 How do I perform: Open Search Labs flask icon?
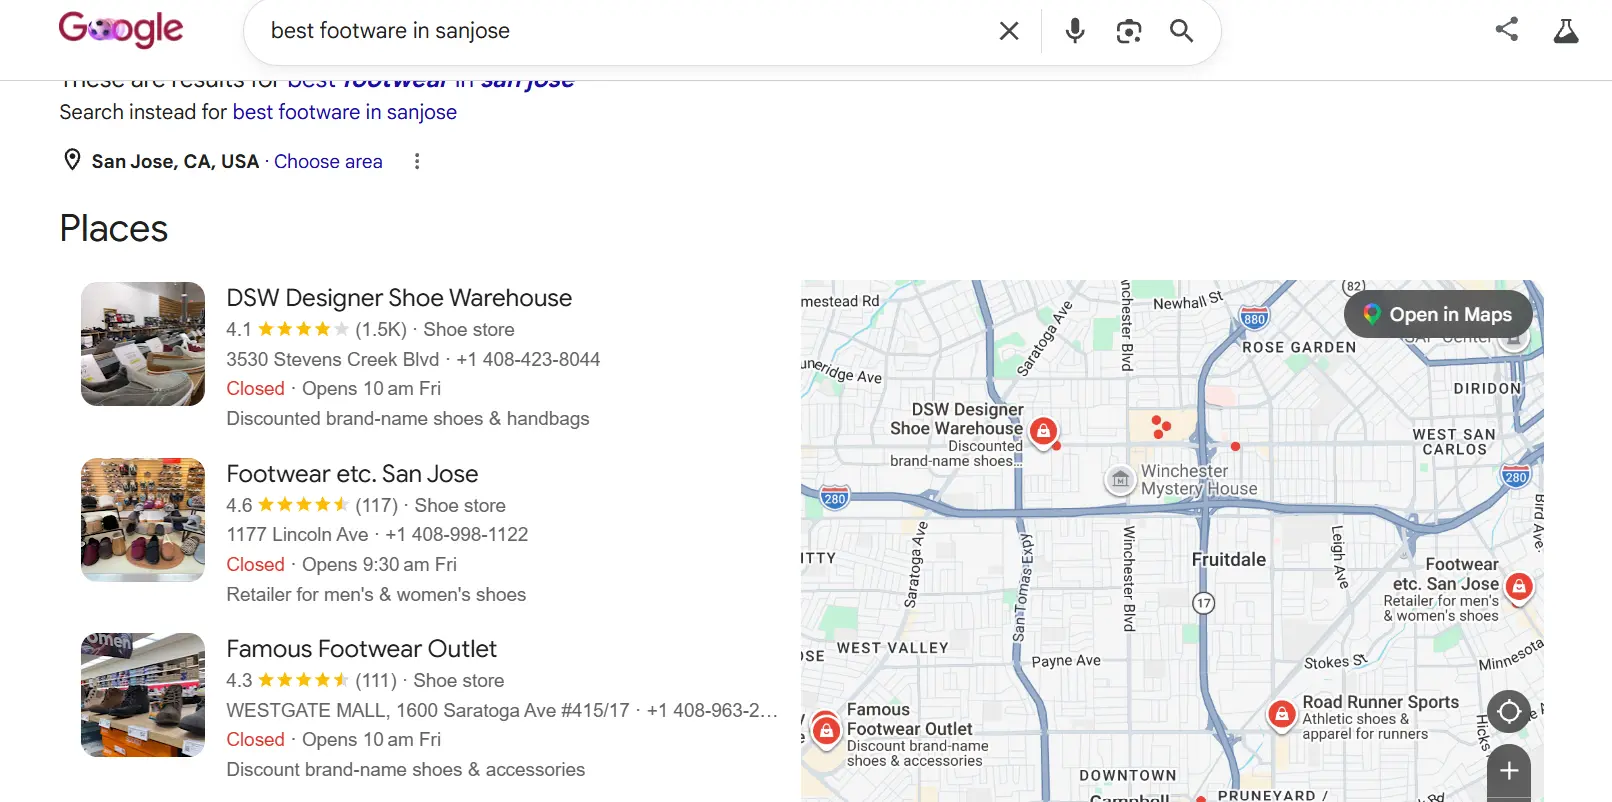coord(1566,31)
